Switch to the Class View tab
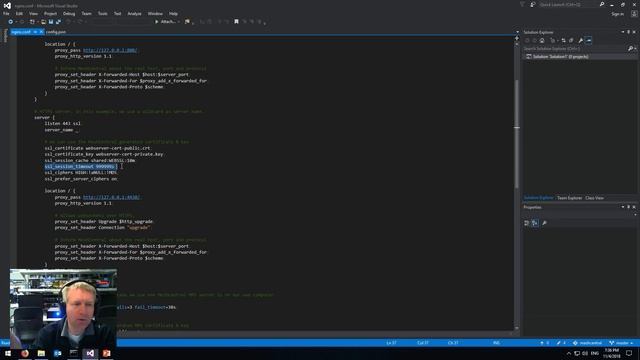This screenshot has height=360, width=640. tap(594, 198)
